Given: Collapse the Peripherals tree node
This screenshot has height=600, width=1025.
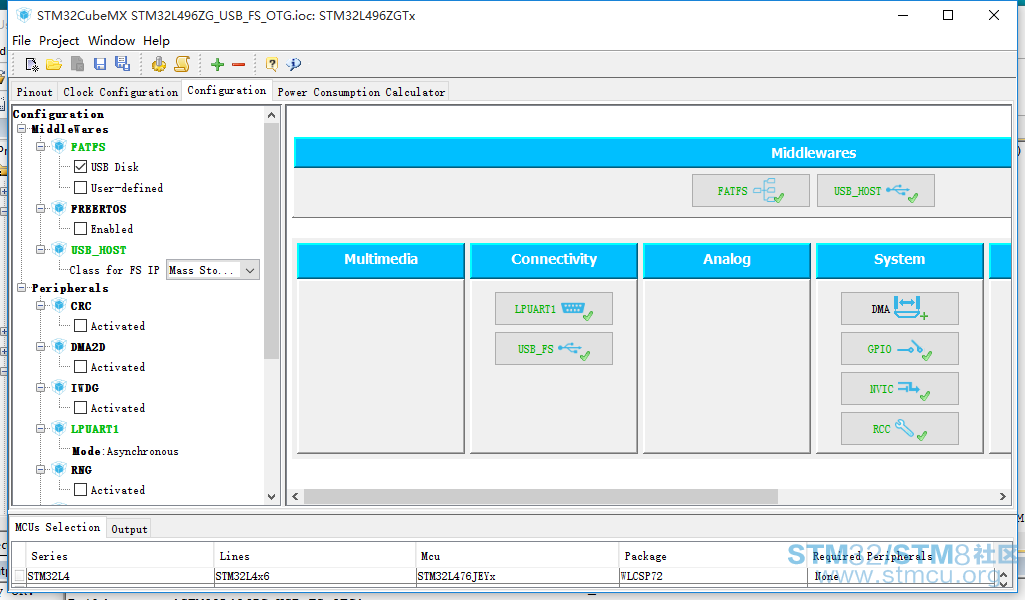Looking at the screenshot, I should [22, 288].
